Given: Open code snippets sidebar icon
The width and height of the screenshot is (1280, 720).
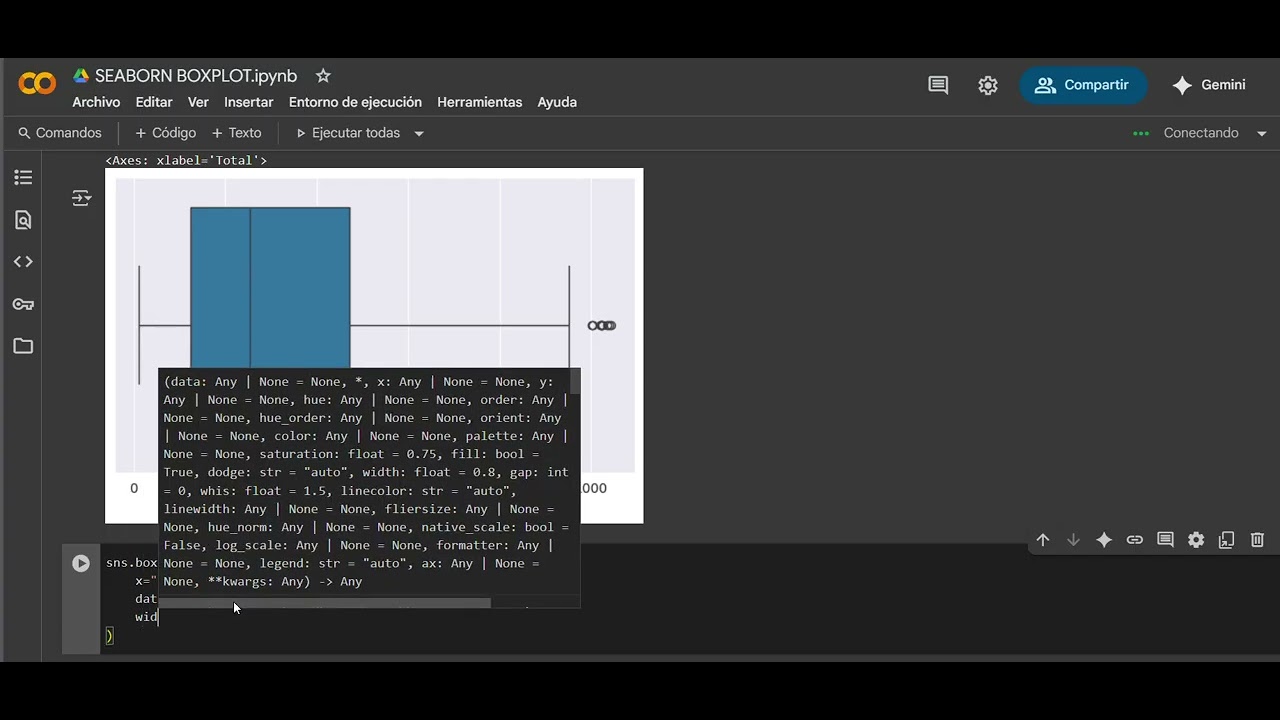Looking at the screenshot, I should pos(23,262).
